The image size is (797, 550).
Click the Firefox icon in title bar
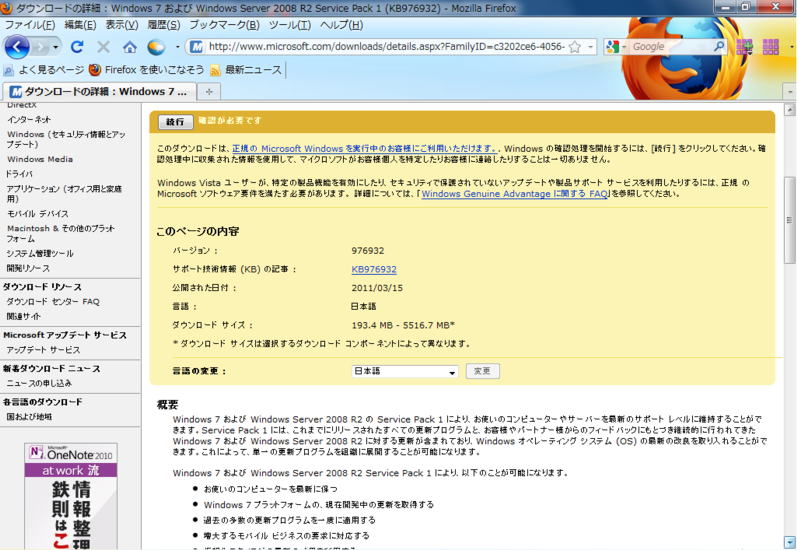click(7, 8)
